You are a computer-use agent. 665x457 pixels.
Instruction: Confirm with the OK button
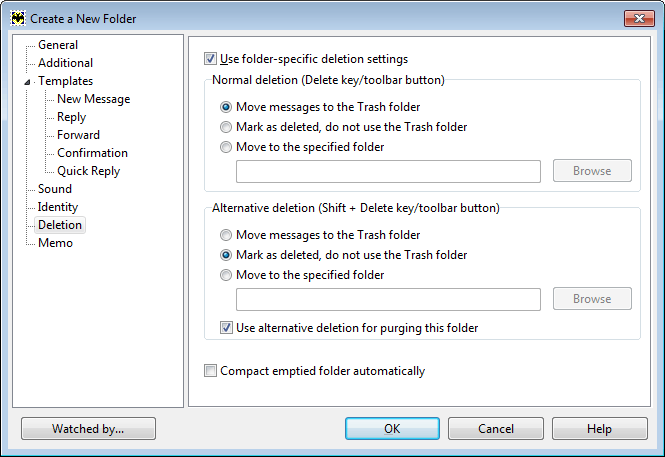point(392,429)
